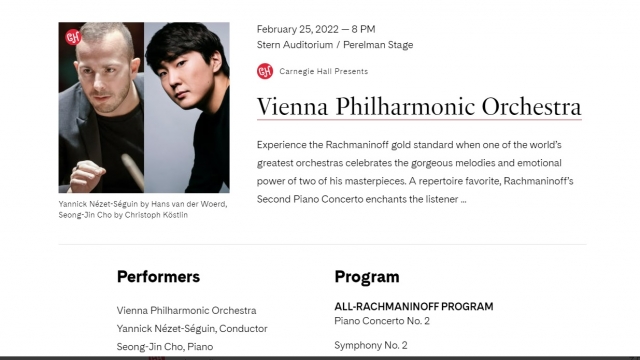
Task: Click Piano Concerto No. 2 program item
Action: tap(382, 321)
